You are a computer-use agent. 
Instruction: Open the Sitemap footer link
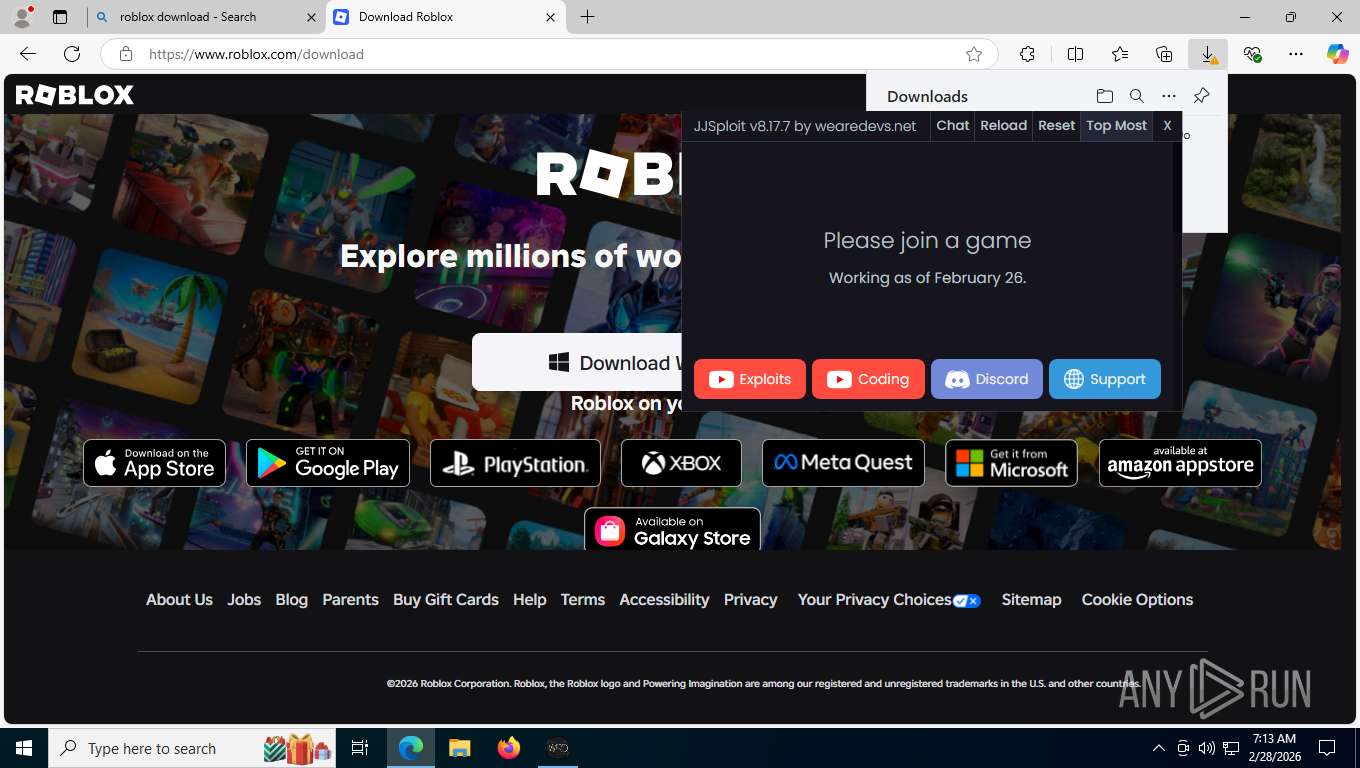point(1031,599)
